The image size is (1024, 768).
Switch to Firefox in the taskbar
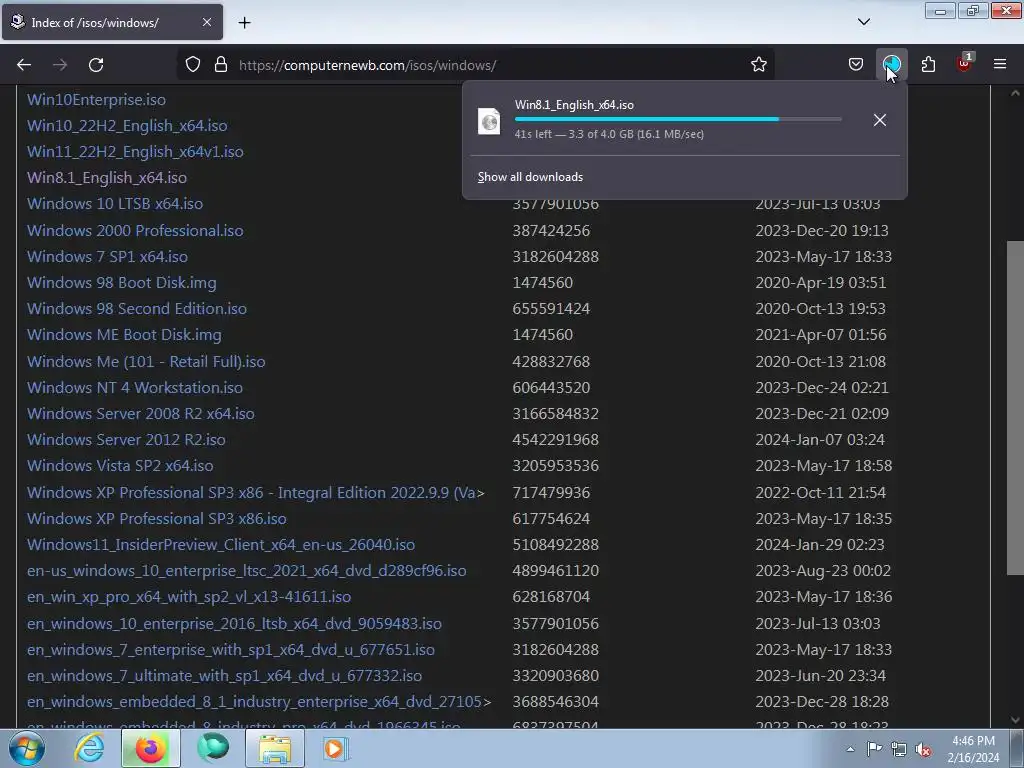150,748
